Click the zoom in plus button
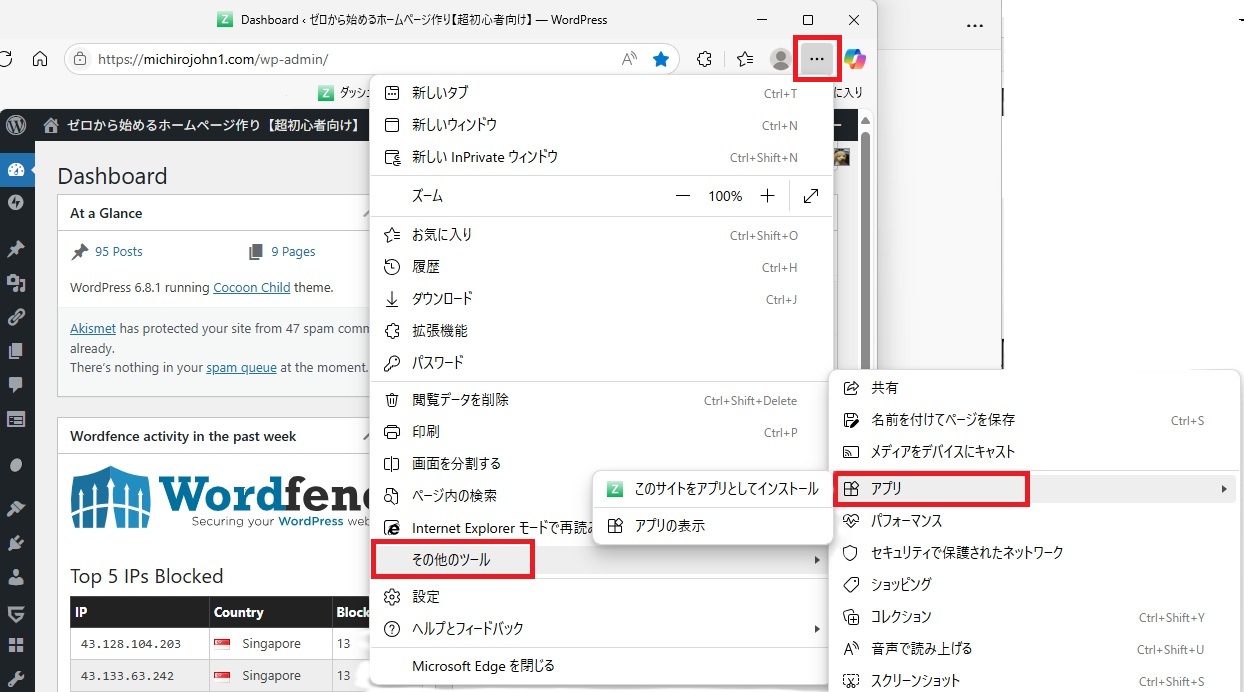This screenshot has width=1244, height=692. 767,196
